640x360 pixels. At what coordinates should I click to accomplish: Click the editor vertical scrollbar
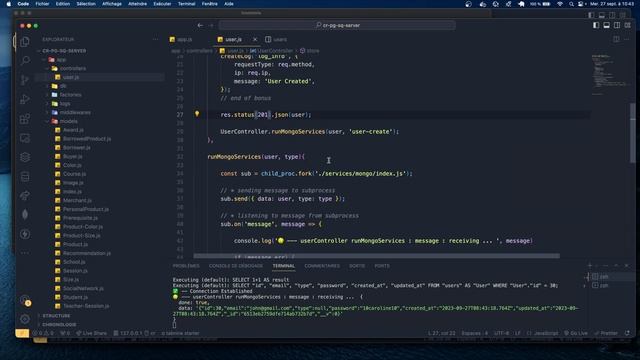(632, 133)
